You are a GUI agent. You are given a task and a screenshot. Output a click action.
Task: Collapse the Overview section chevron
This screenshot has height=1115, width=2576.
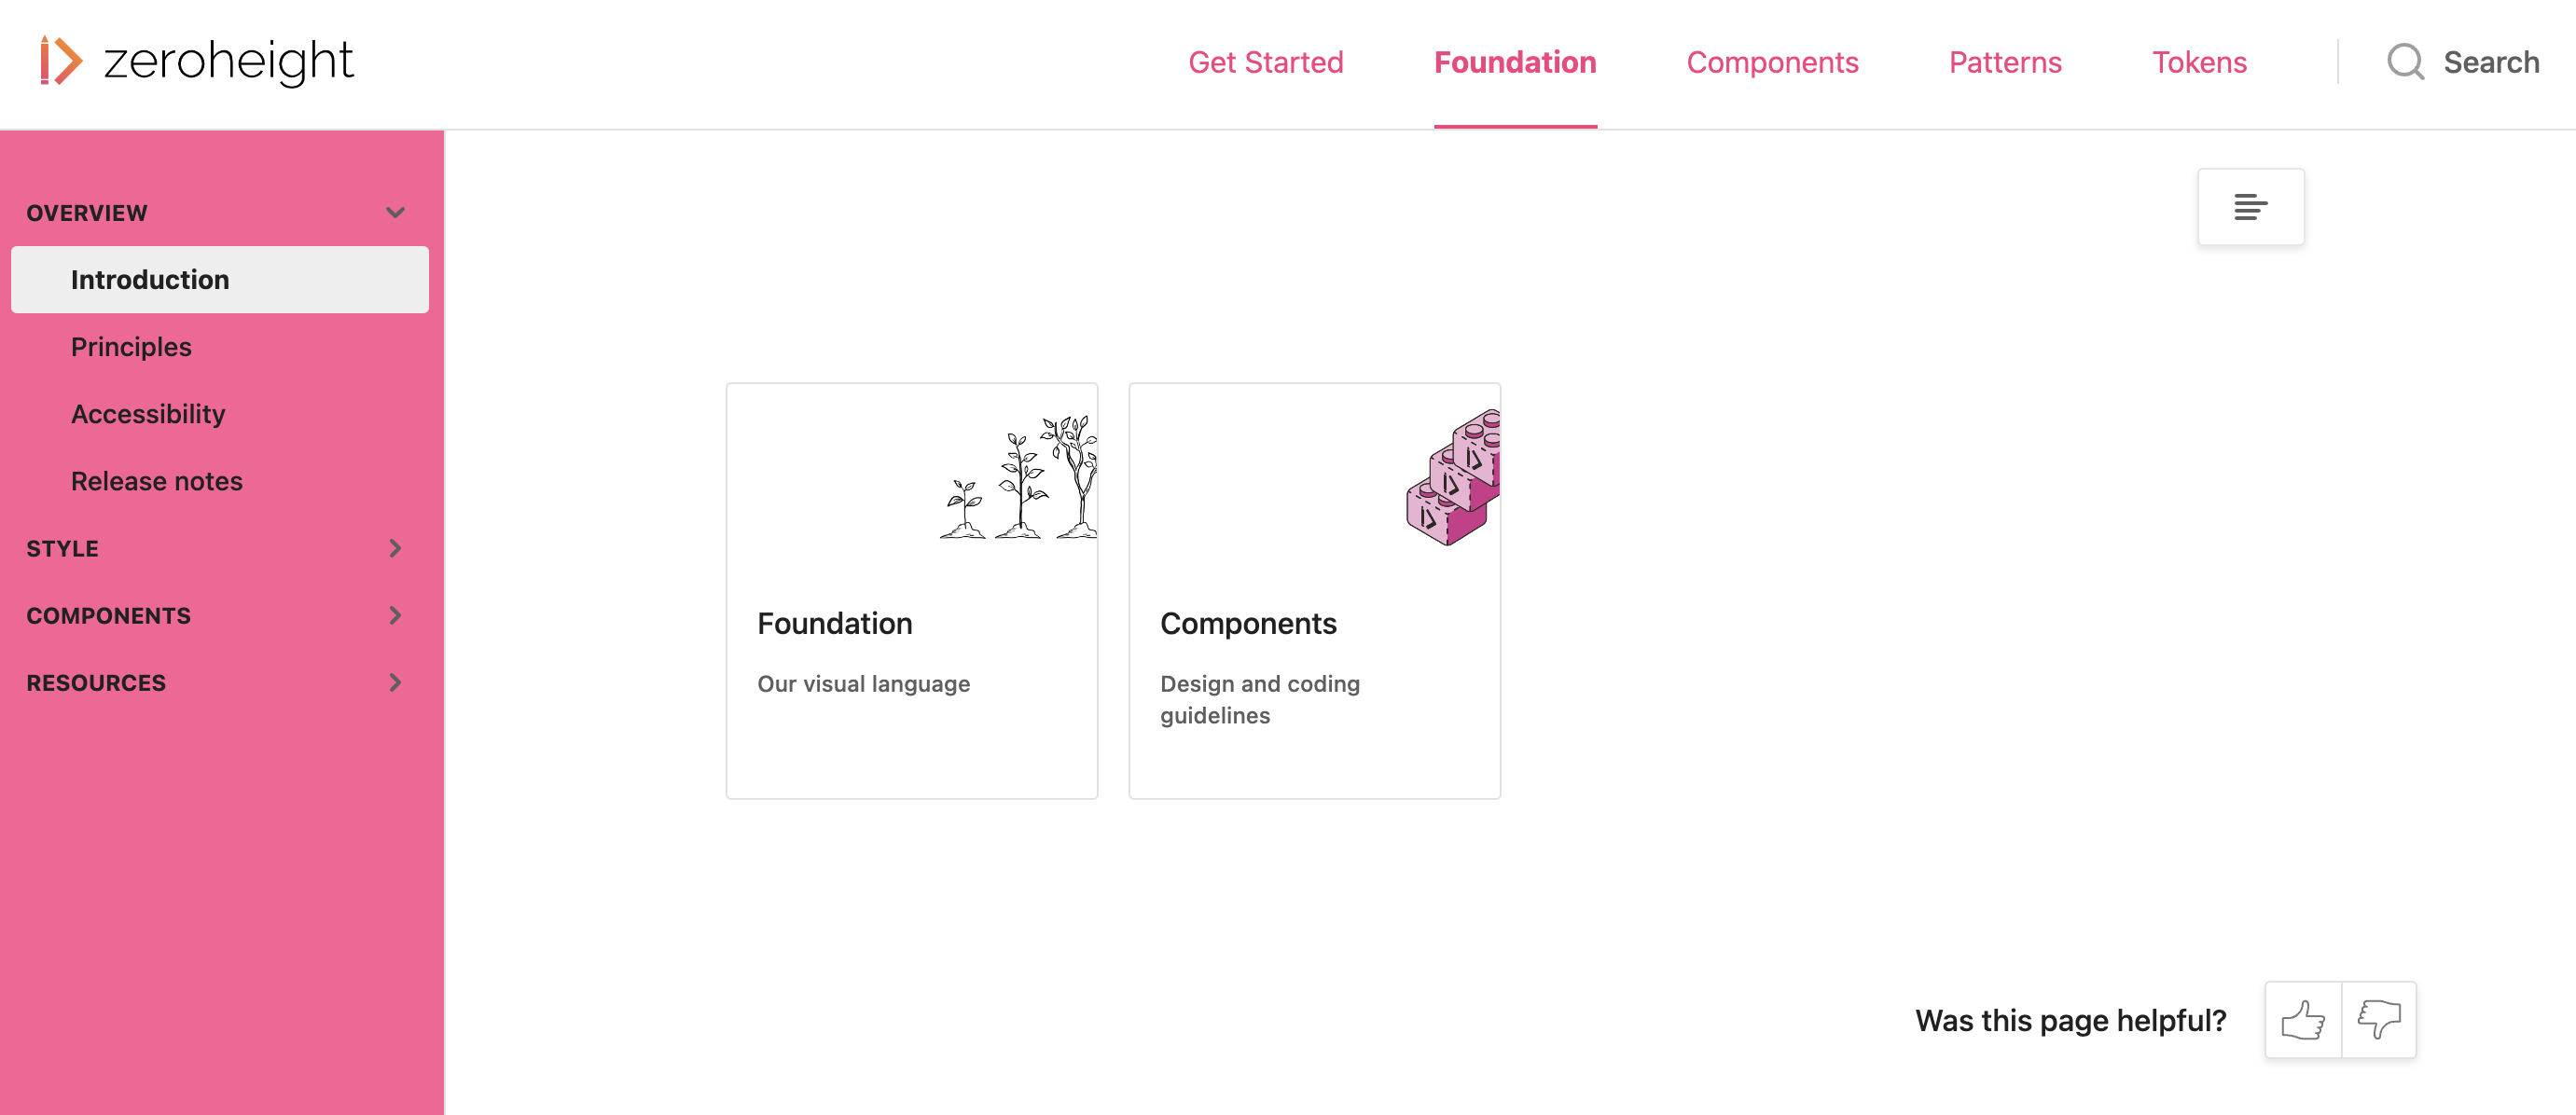[x=395, y=213]
